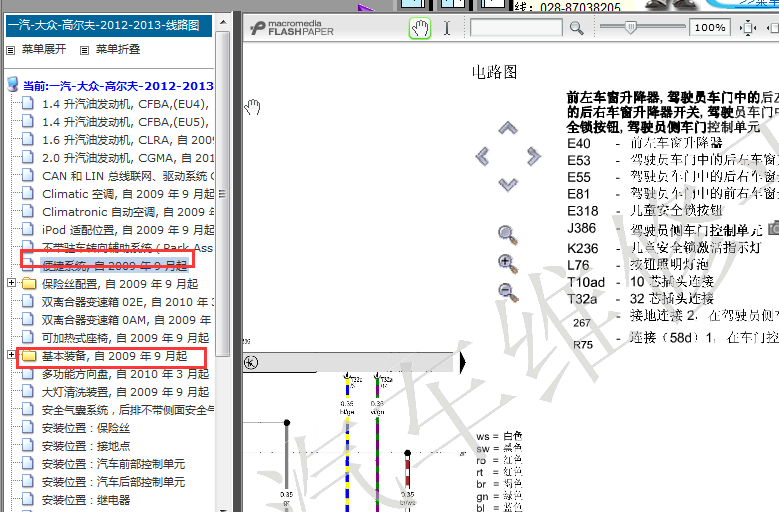Image resolution: width=779 pixels, height=512 pixels.
Task: Select 便捷系统, 自 2009 年 9 月起
Action: [x=114, y=265]
